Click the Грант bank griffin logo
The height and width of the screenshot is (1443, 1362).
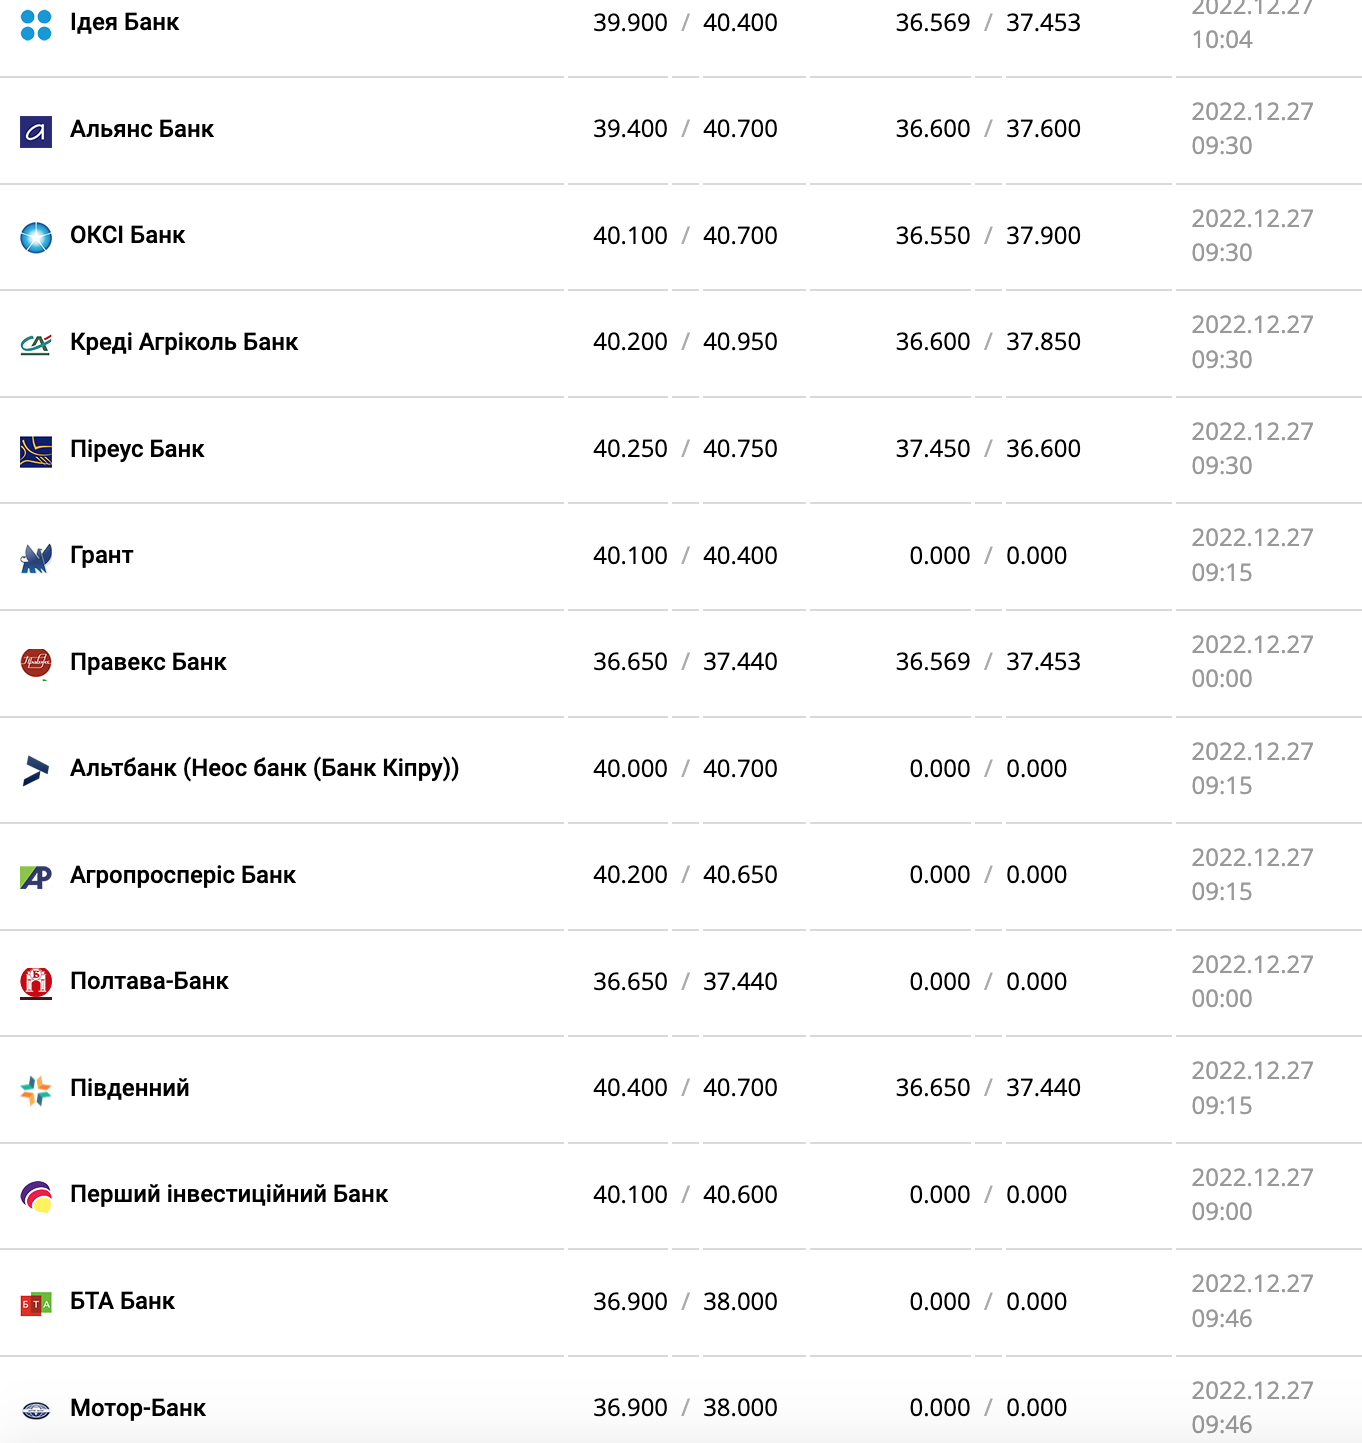pyautogui.click(x=36, y=558)
